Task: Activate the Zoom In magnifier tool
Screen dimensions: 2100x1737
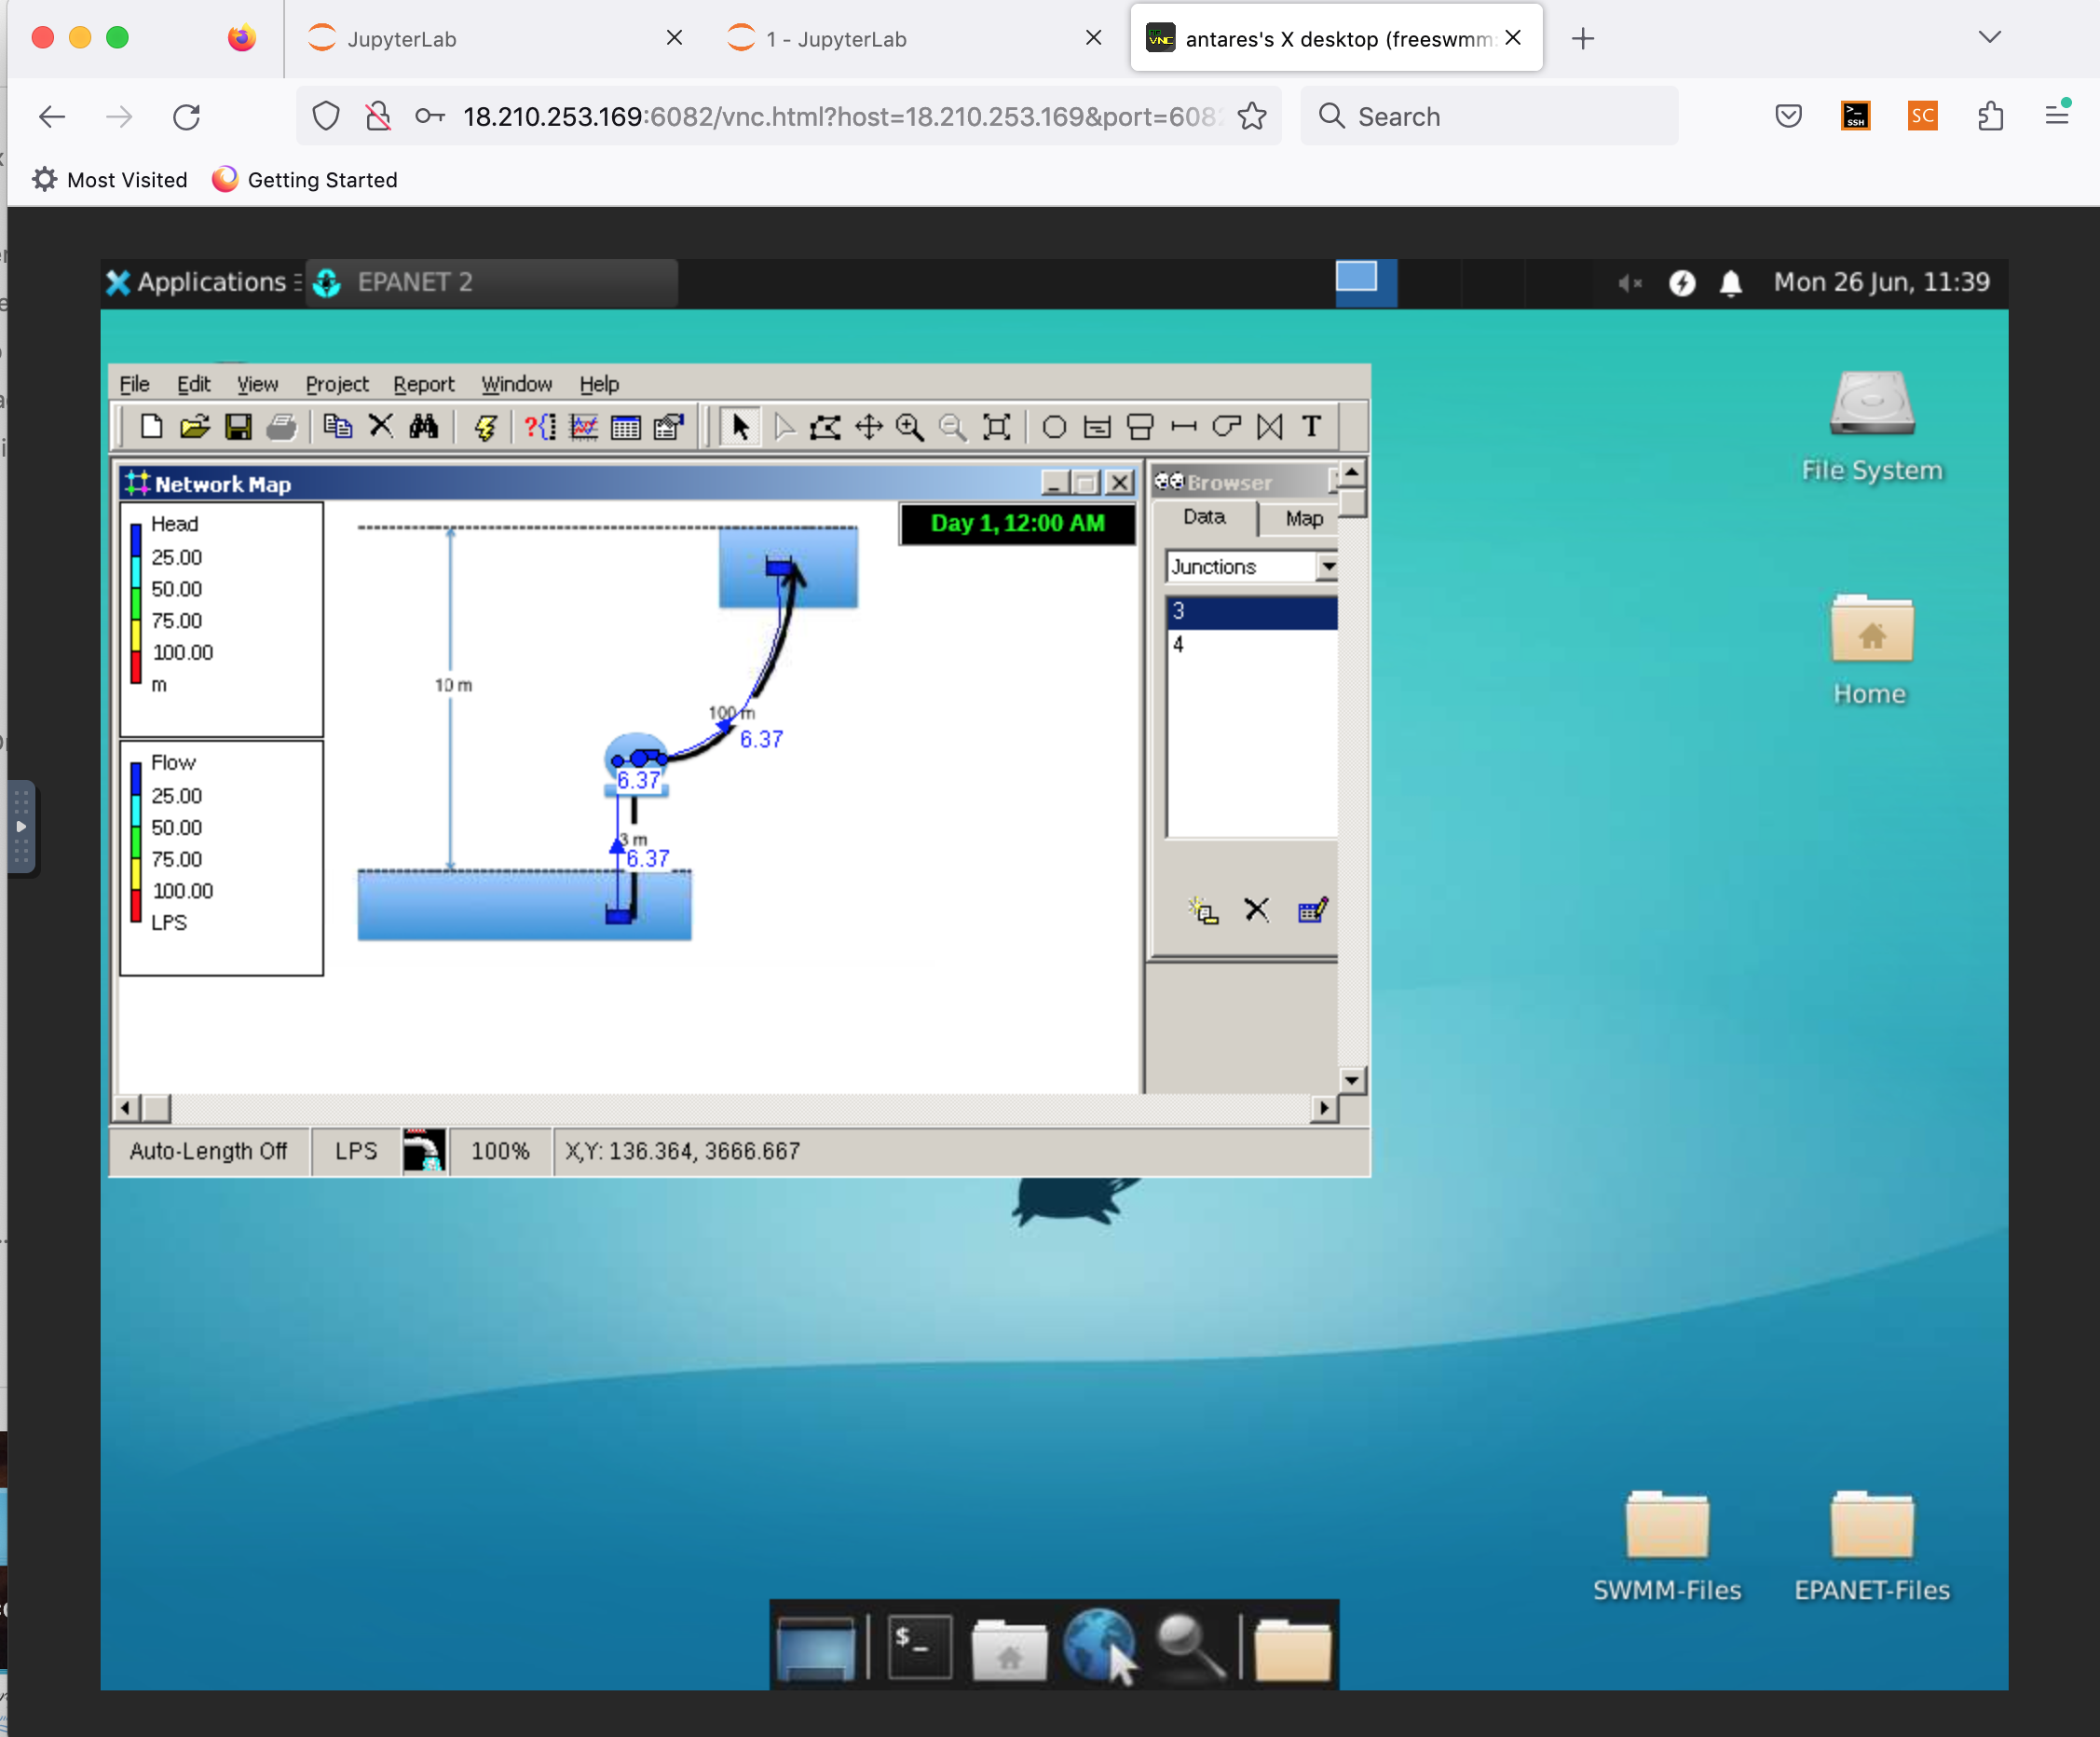Action: click(911, 427)
